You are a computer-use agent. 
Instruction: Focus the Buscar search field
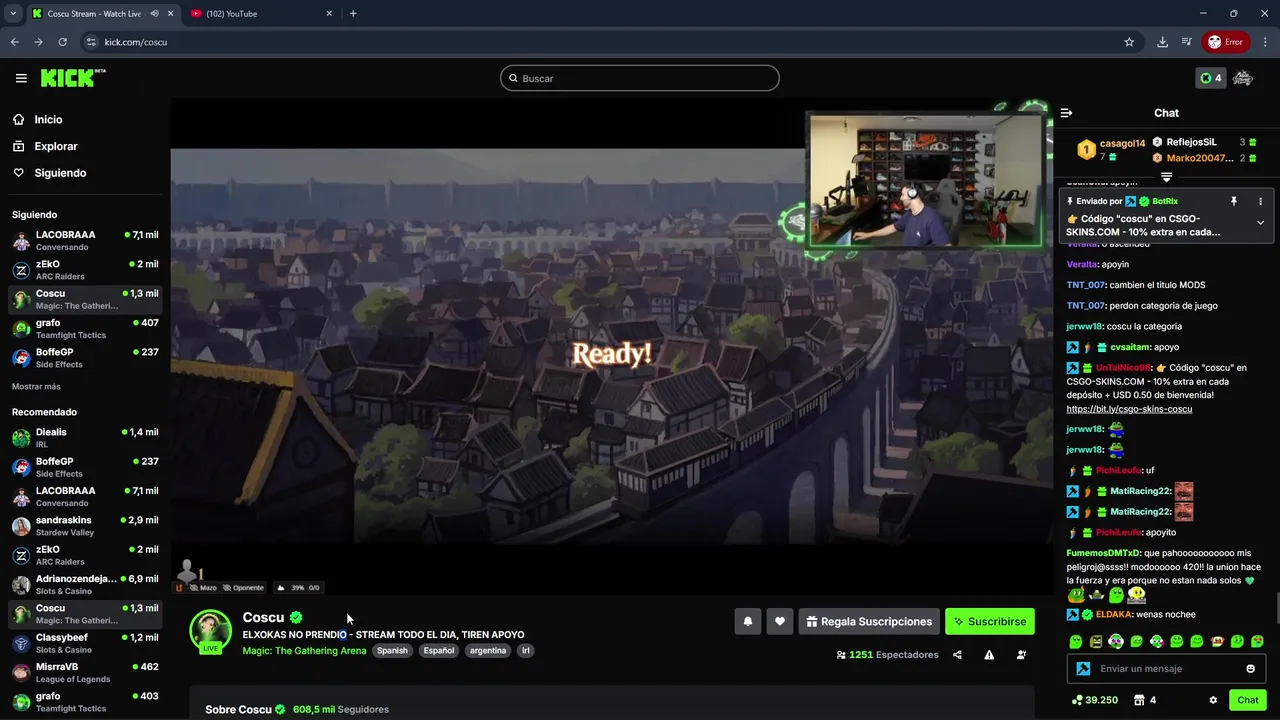[x=640, y=78]
